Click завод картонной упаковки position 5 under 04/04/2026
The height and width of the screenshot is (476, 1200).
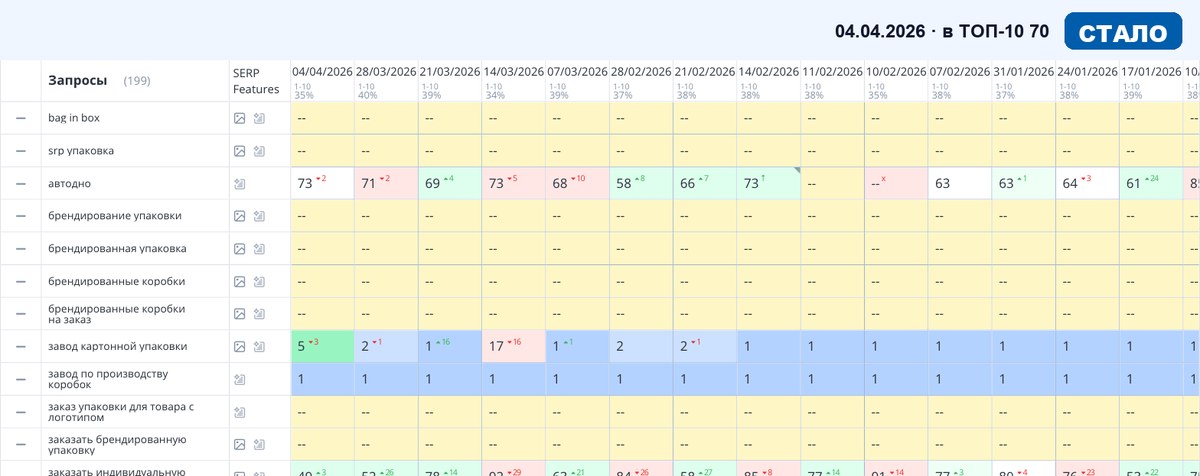[x=322, y=346]
